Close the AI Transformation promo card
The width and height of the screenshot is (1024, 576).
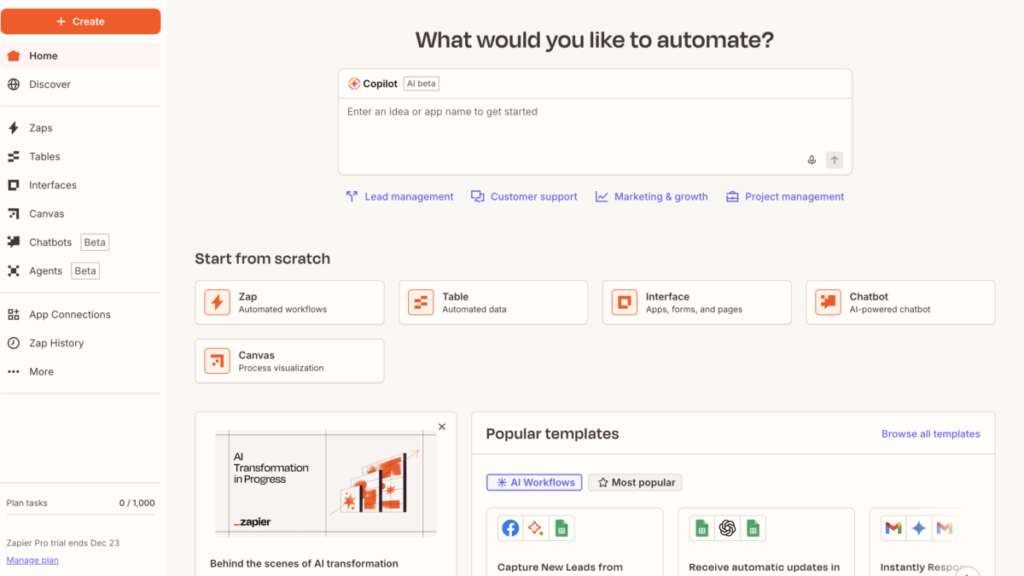442,427
